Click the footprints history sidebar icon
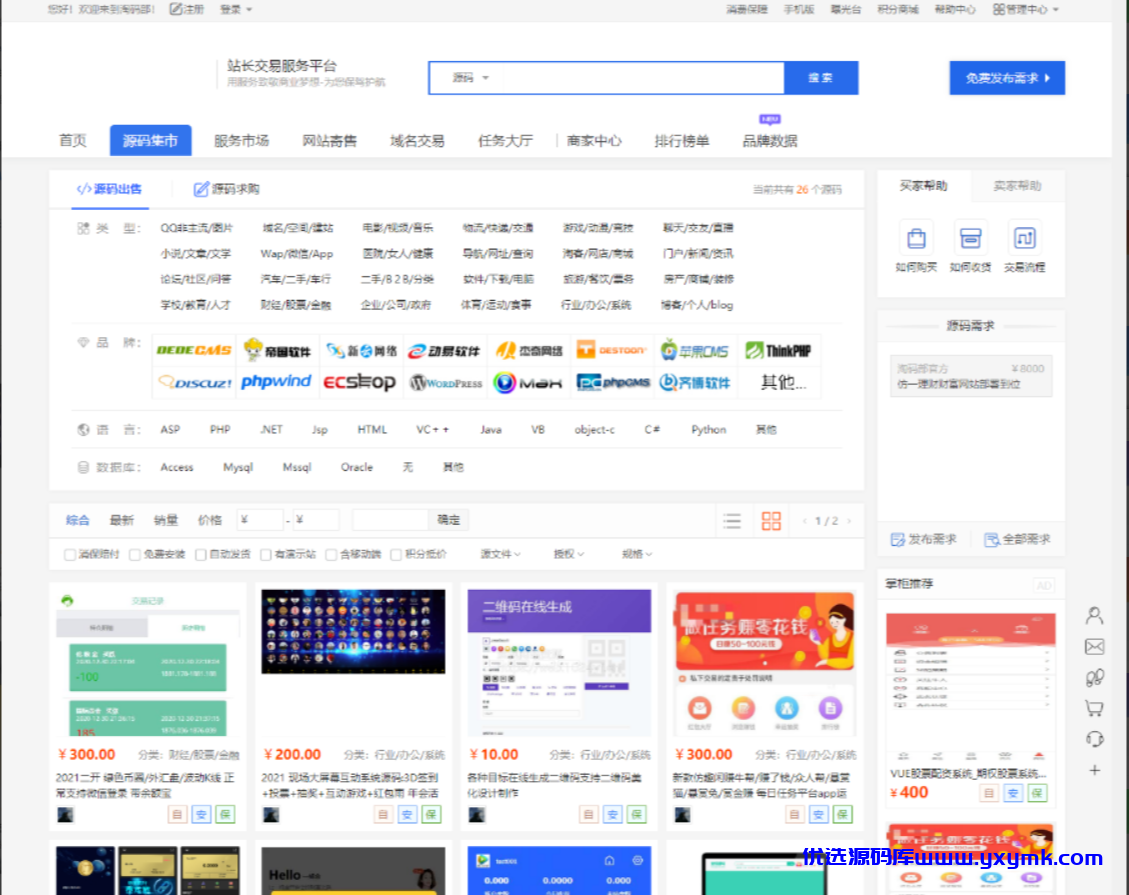The image size is (1129, 895). click(x=1094, y=678)
